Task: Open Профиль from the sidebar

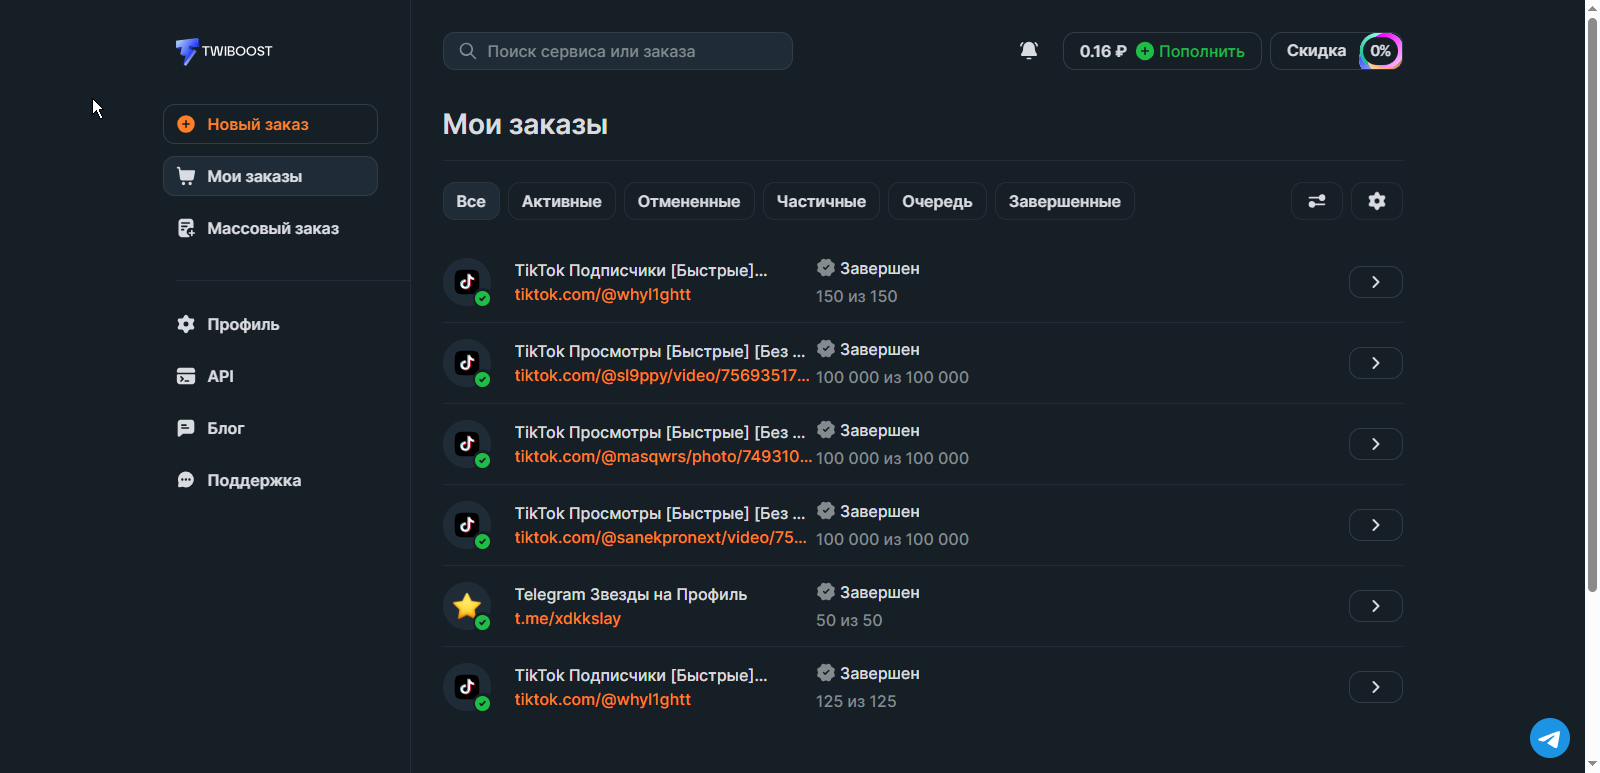Action: [x=243, y=324]
